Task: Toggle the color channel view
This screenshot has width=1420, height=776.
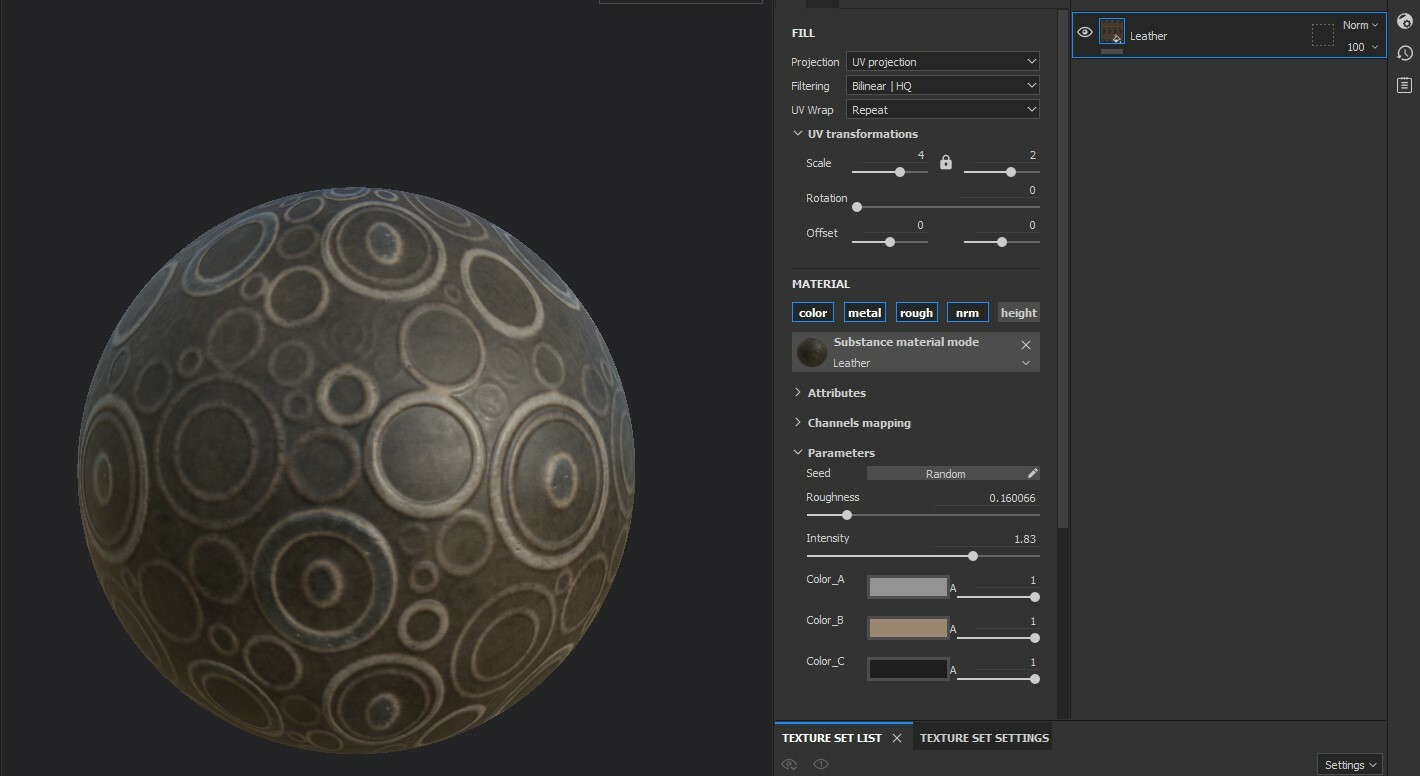Action: coord(812,311)
